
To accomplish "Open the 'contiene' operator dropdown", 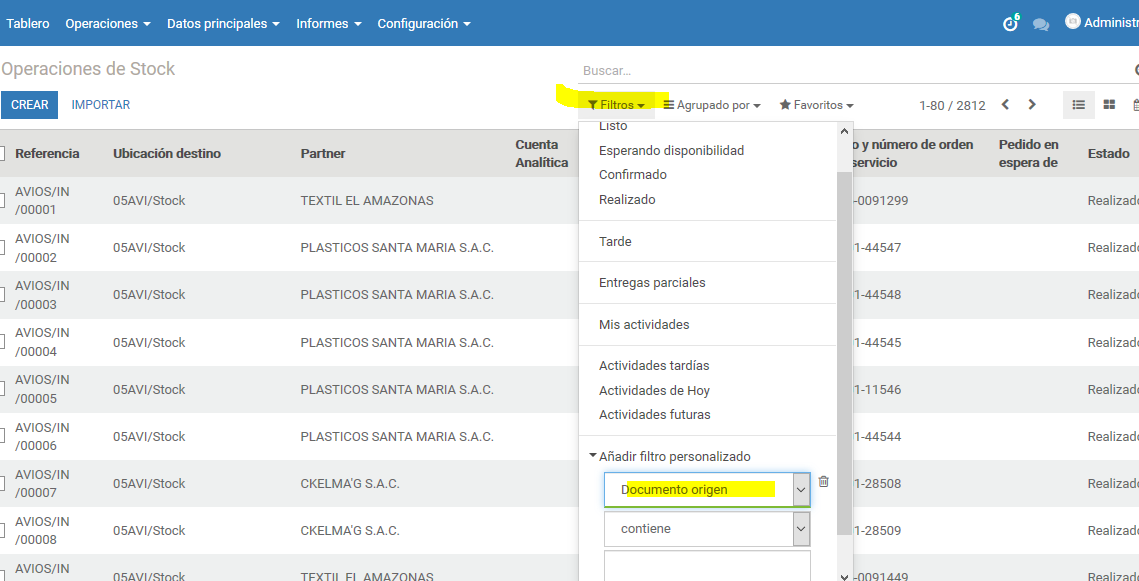I will click(706, 529).
